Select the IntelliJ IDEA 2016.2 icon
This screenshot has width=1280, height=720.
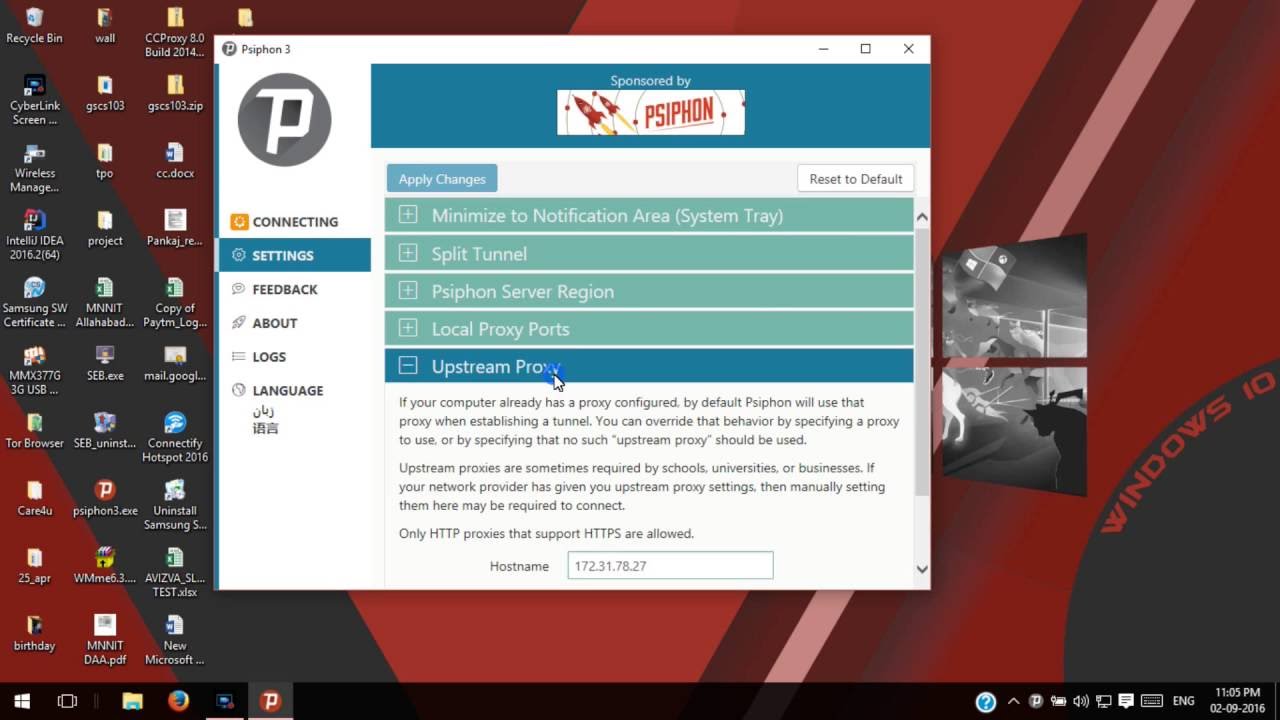[x=34, y=234]
